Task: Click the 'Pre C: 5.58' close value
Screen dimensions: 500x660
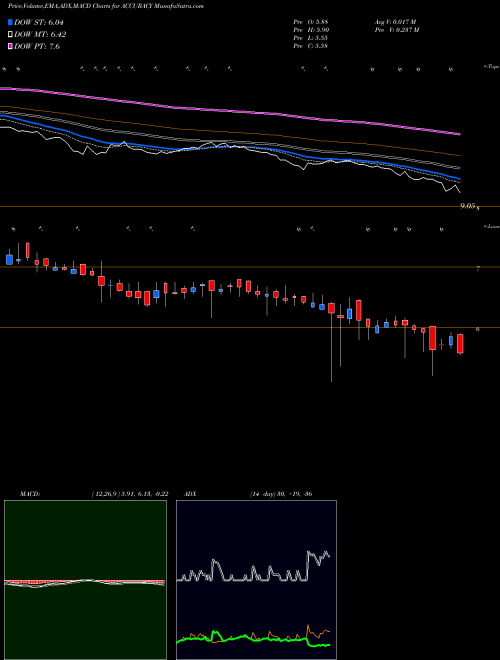Action: 311,46
